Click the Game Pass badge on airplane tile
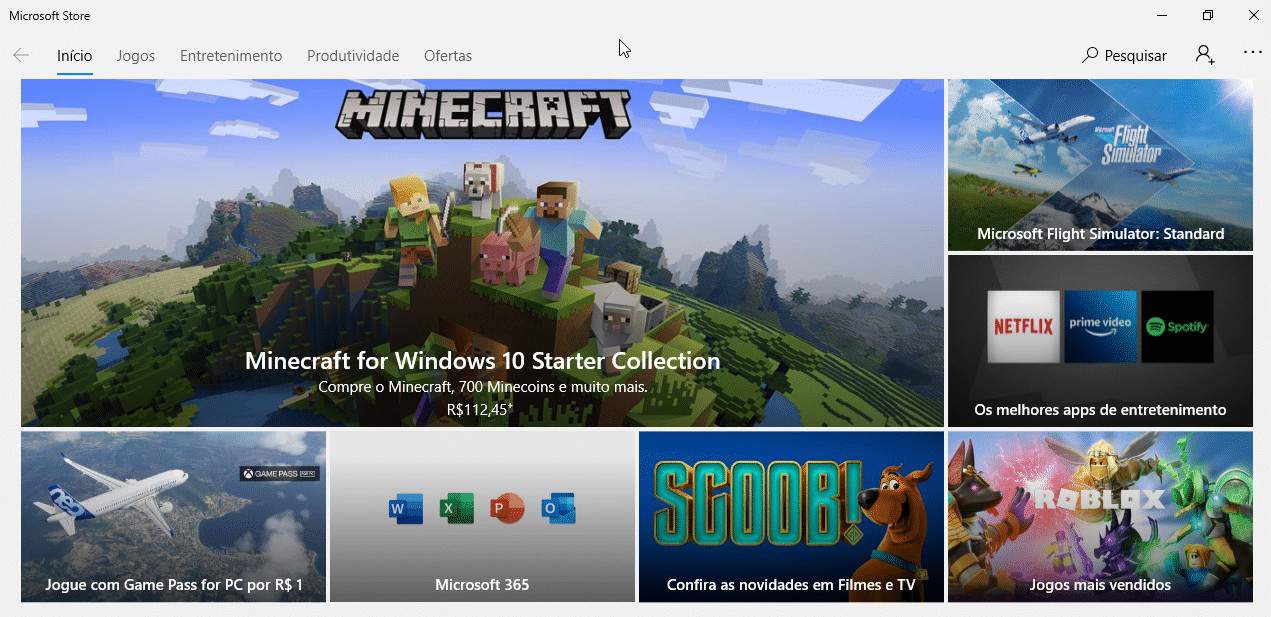 tap(279, 473)
